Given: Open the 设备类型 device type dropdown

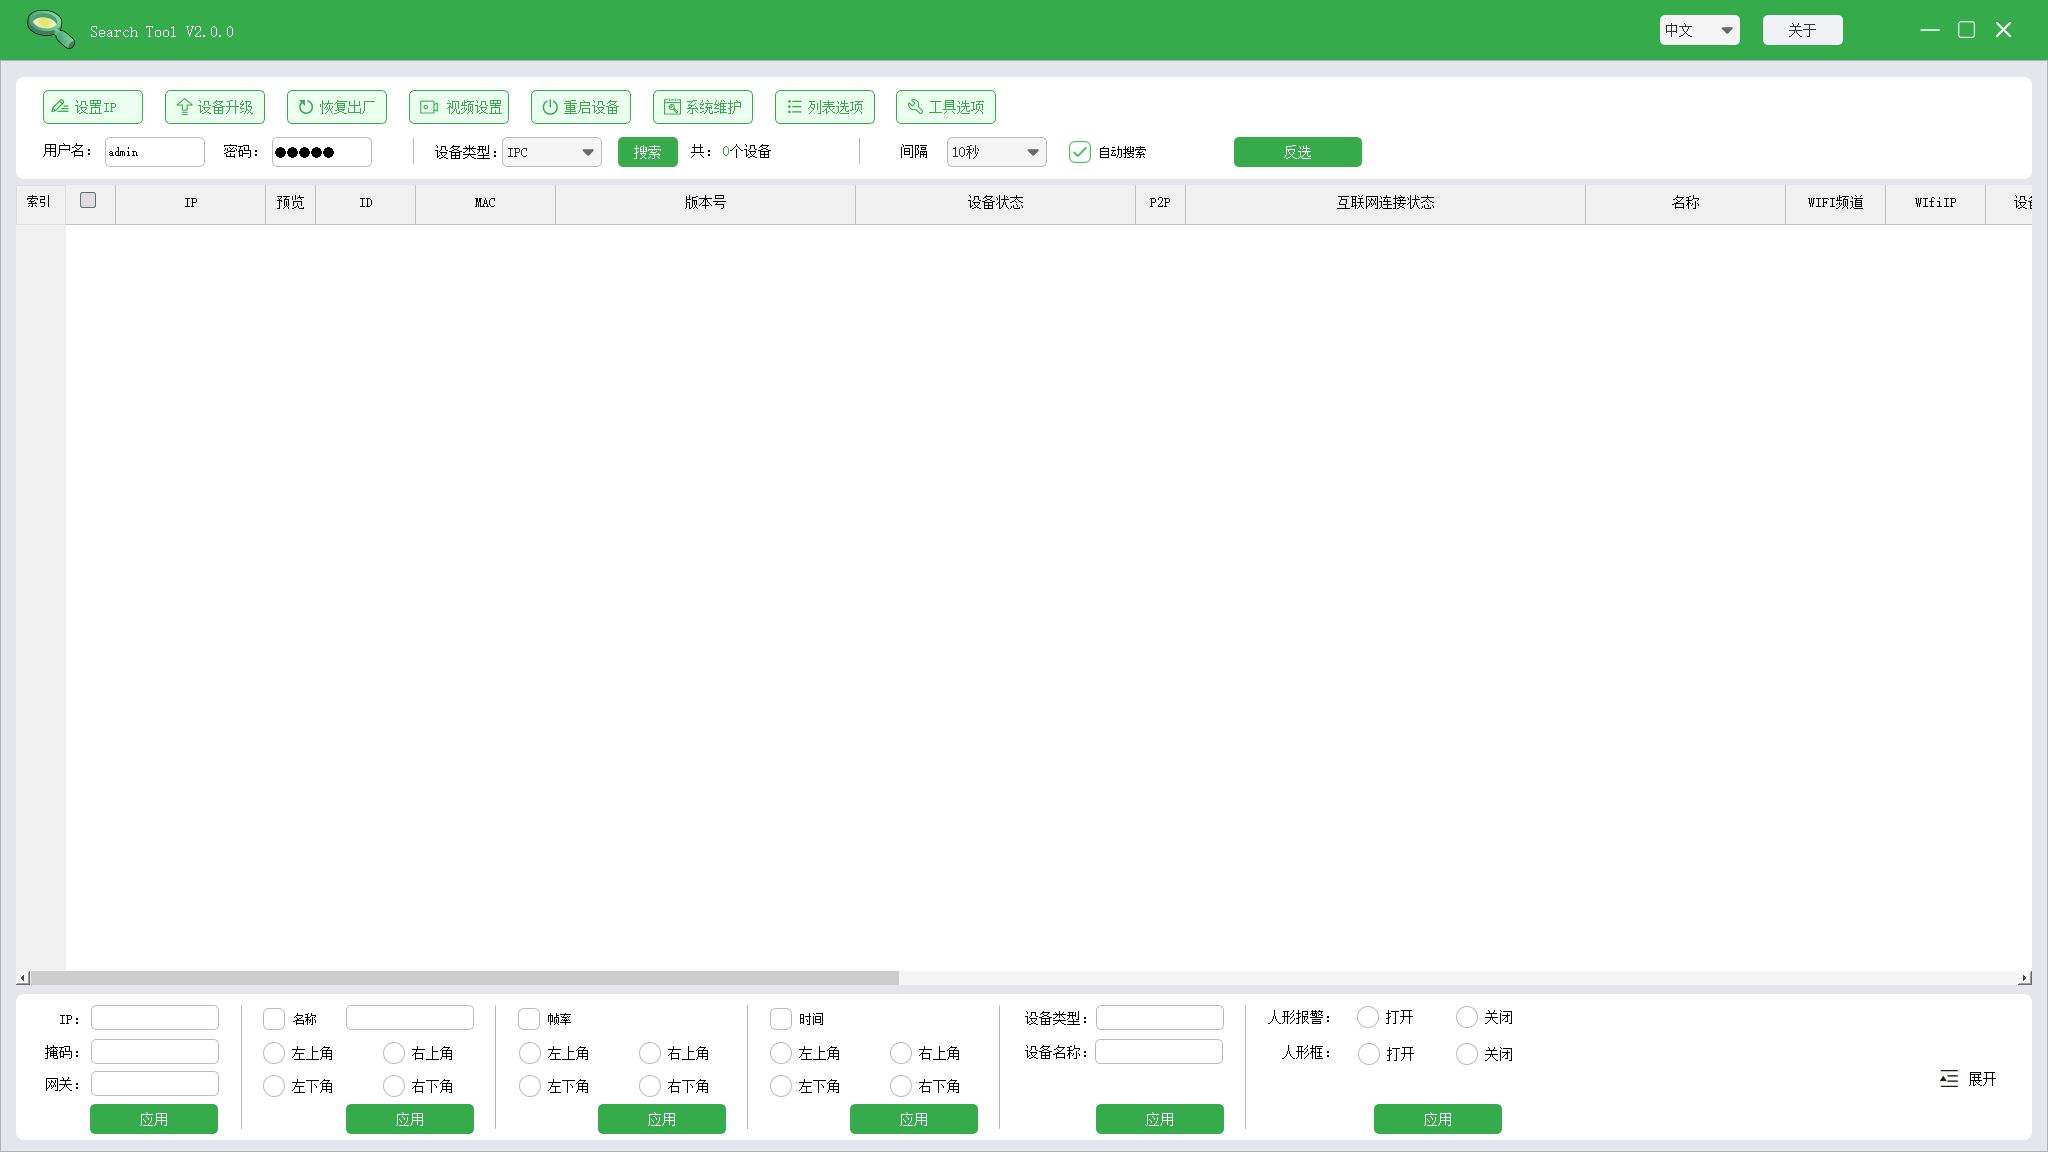Looking at the screenshot, I should click(550, 152).
